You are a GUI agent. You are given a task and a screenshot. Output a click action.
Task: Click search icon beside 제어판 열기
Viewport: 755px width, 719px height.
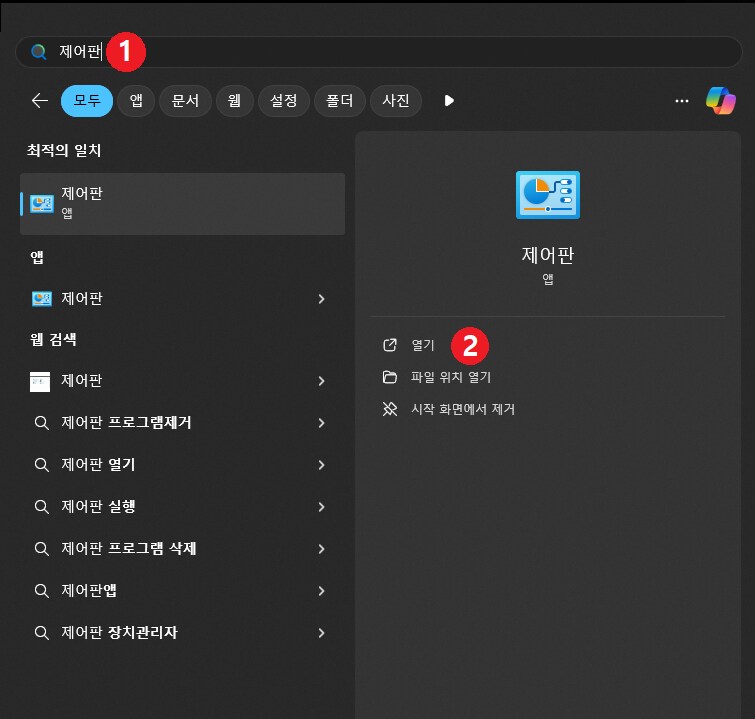(x=42, y=465)
